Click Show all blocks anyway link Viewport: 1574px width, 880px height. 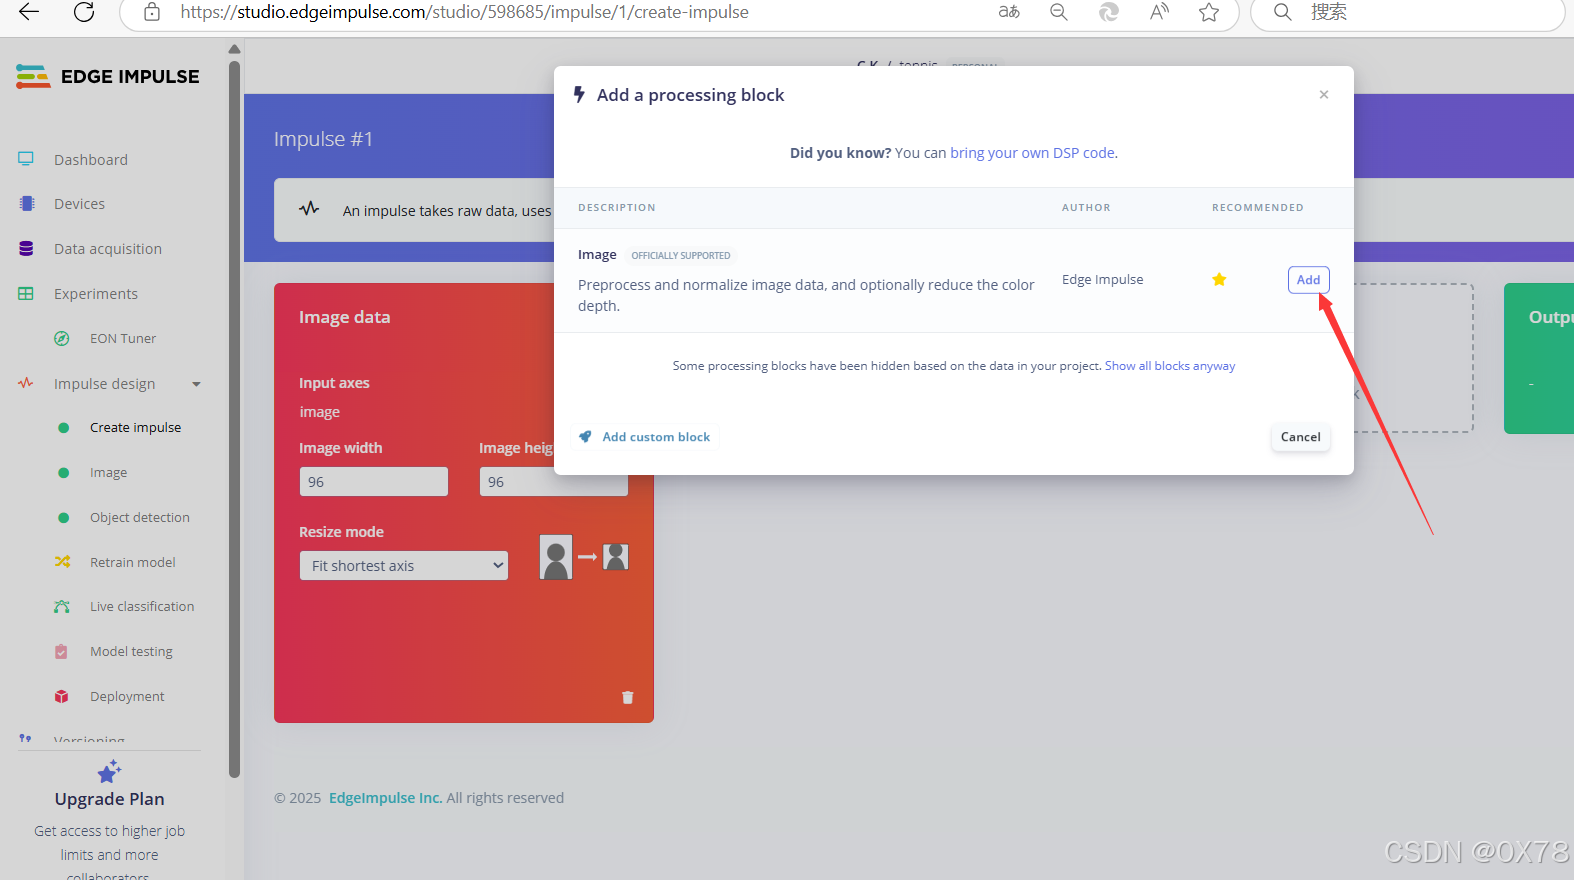point(1170,366)
